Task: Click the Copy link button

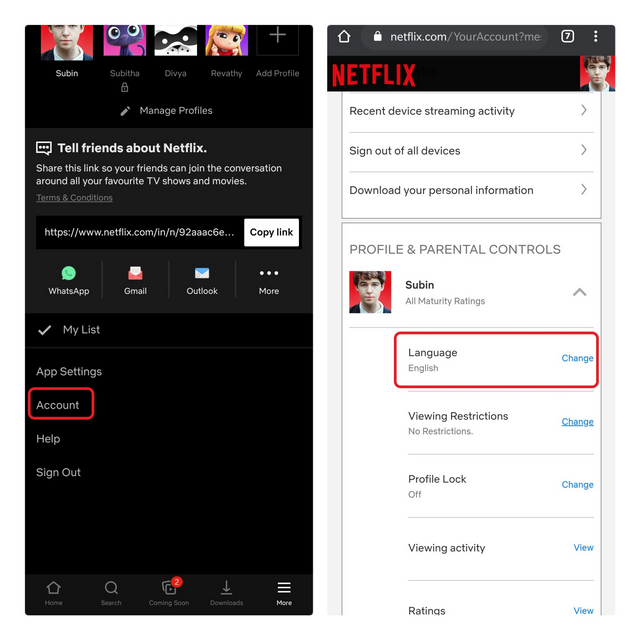Action: point(271,232)
